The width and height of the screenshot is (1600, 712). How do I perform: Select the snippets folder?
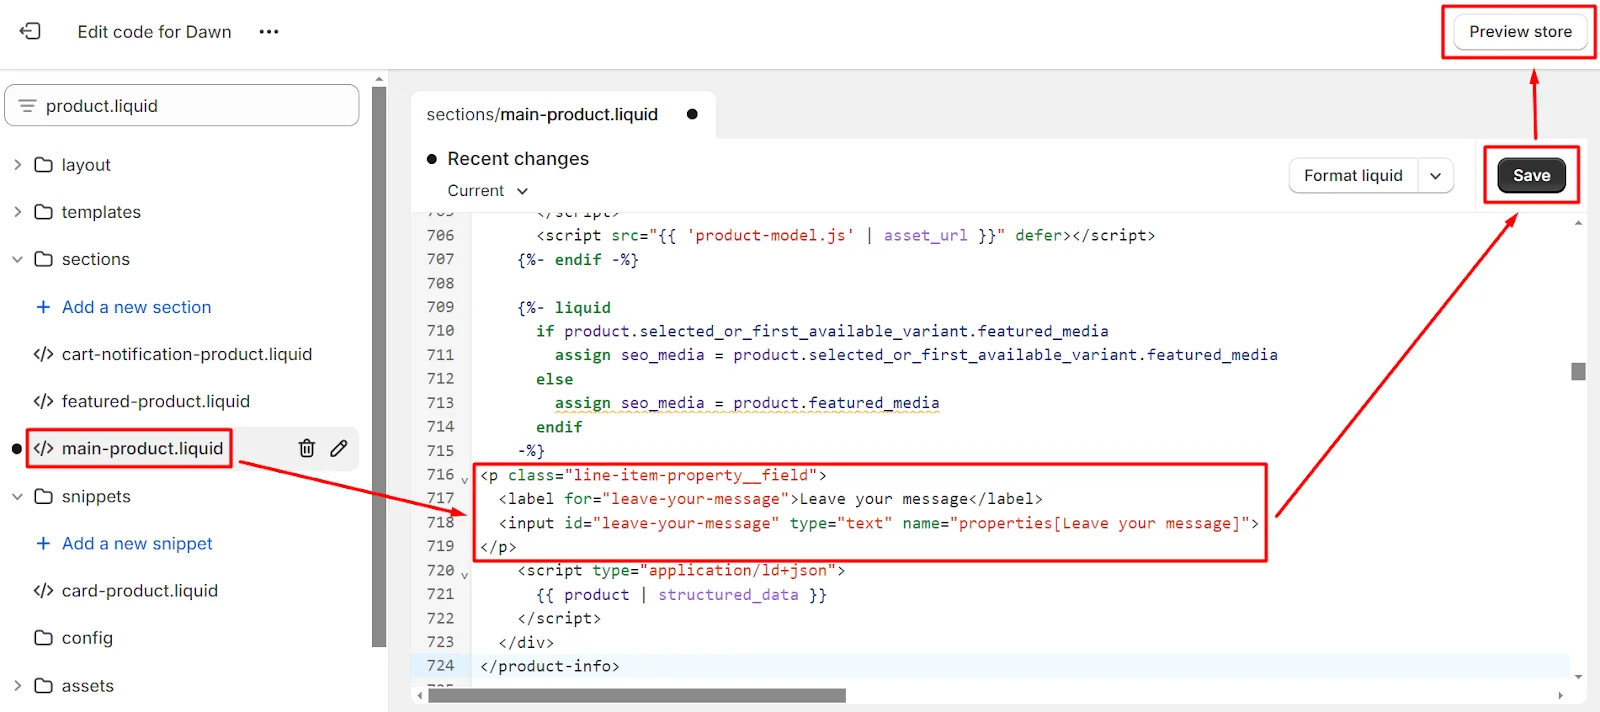(96, 496)
